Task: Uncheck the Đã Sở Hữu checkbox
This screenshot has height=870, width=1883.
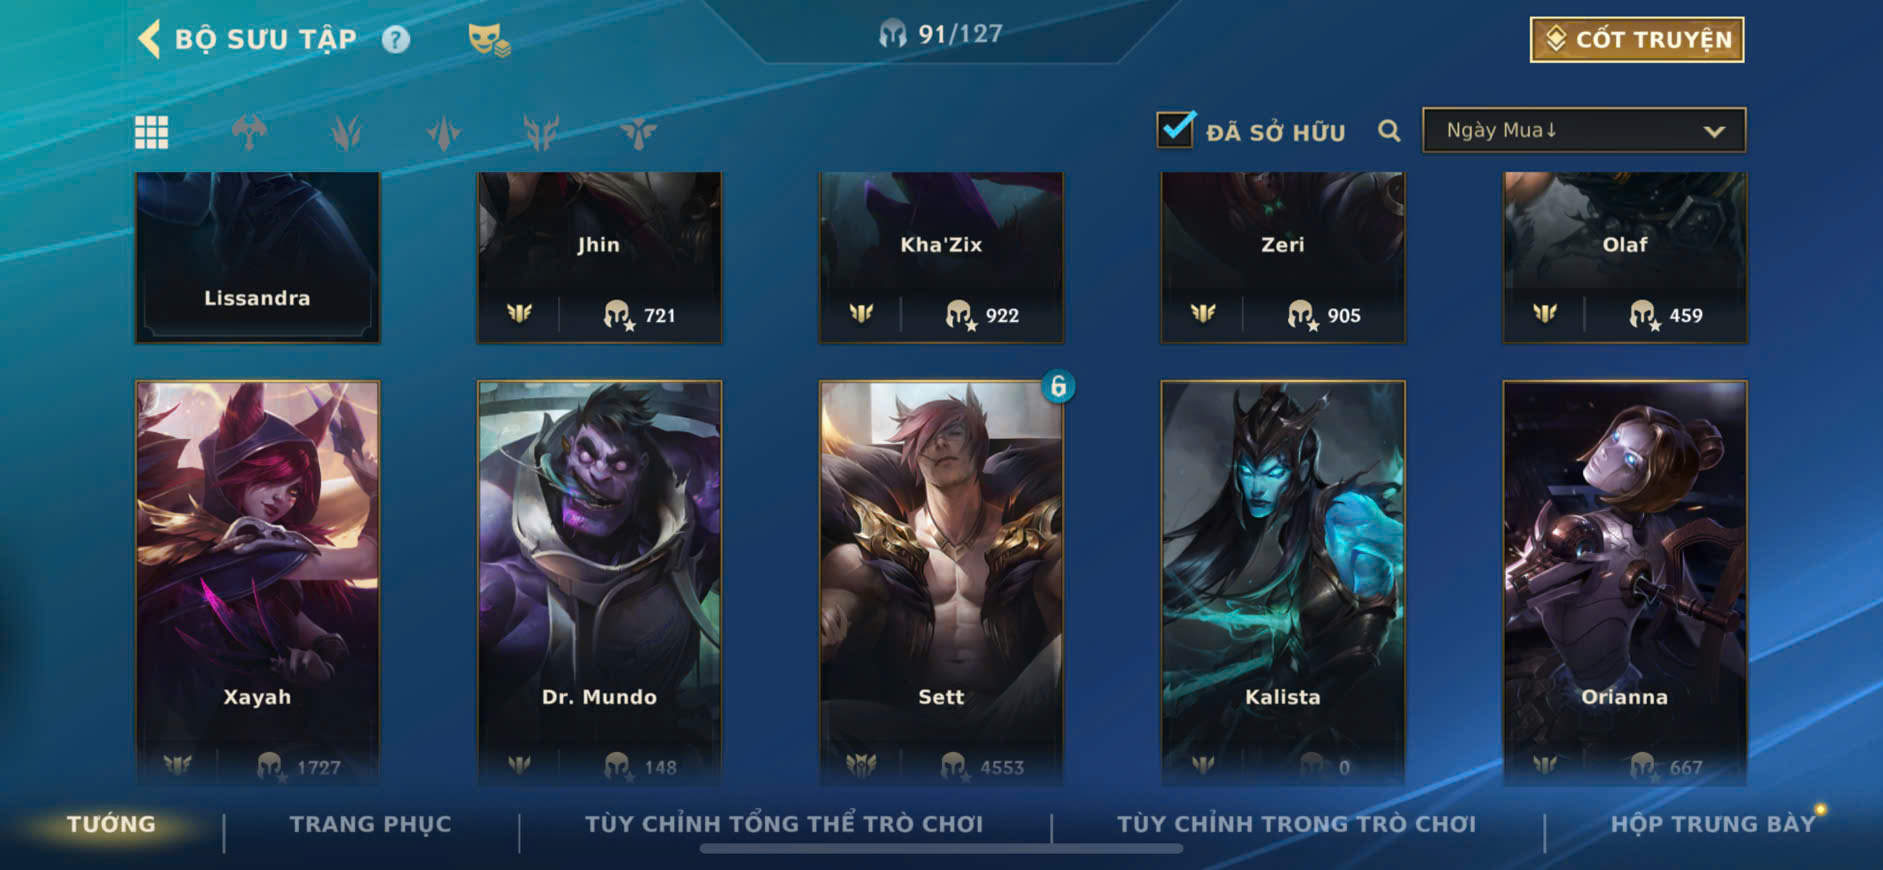Action: [1175, 129]
